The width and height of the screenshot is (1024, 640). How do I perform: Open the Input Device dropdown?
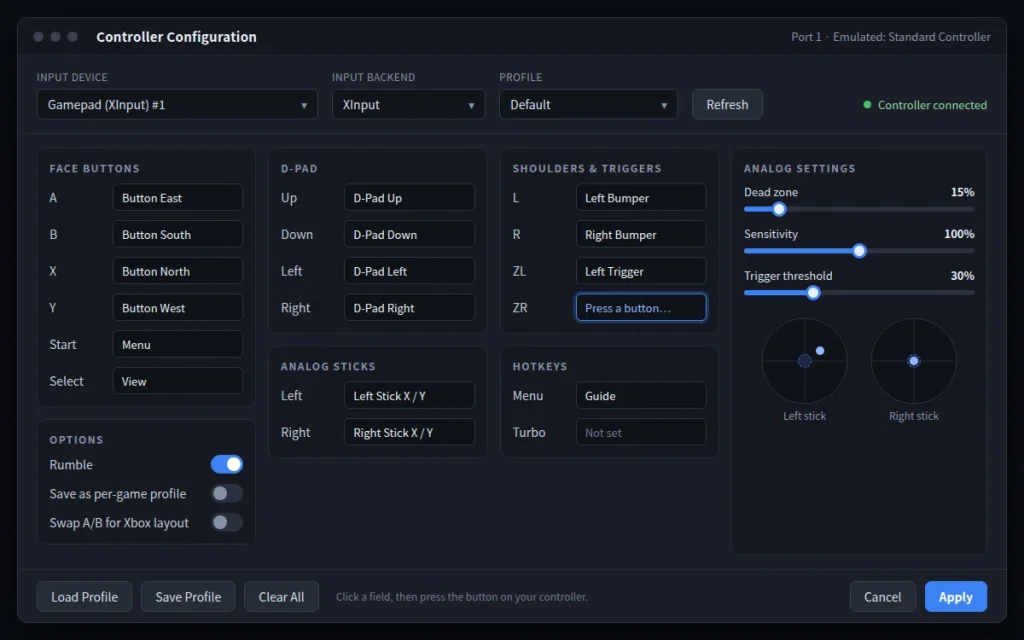tap(177, 104)
